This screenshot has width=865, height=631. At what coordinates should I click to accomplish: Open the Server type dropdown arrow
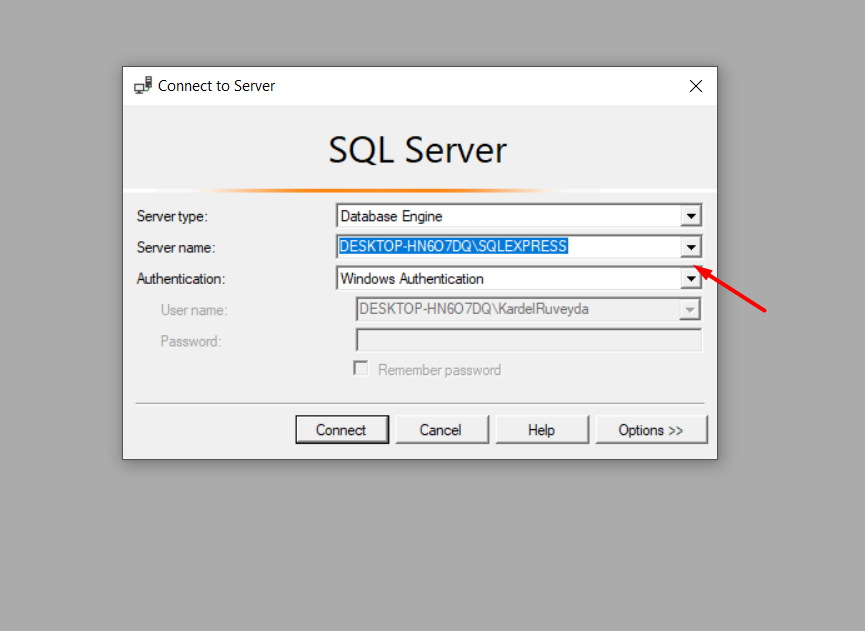tap(691, 216)
